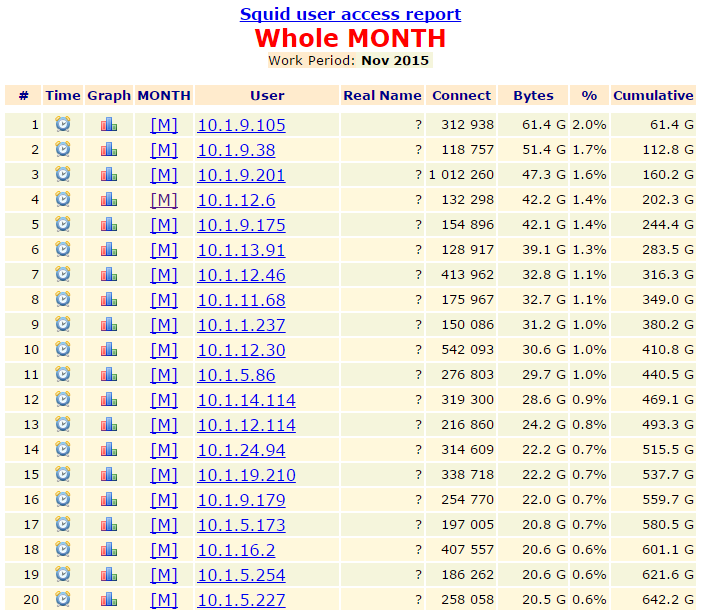Open time report icon for 10.1.9.201
Viewport: 705px width, 610px height.
pyautogui.click(x=63, y=174)
